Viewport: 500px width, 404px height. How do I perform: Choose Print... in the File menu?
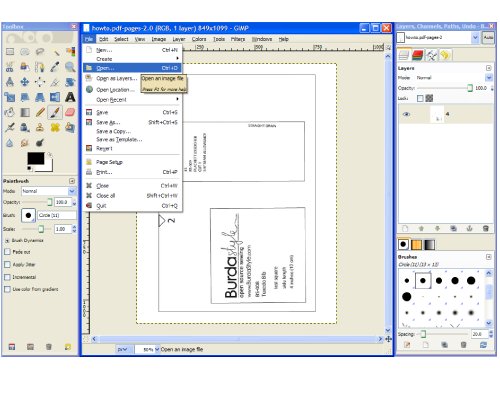133,172
